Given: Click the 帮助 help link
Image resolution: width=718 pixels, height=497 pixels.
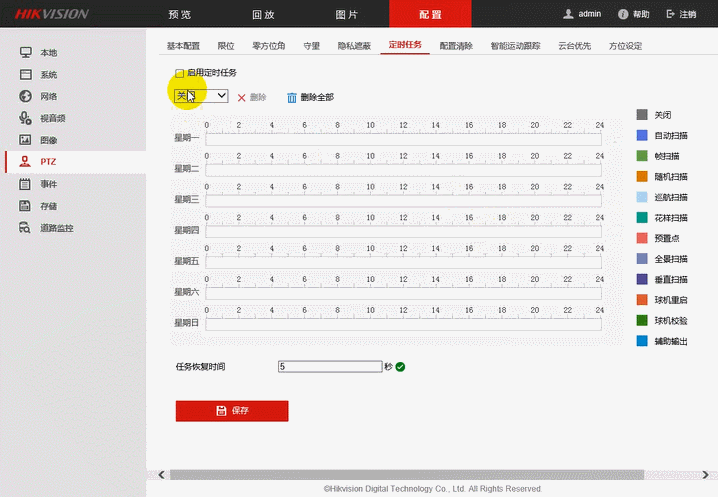Looking at the screenshot, I should 641,14.
